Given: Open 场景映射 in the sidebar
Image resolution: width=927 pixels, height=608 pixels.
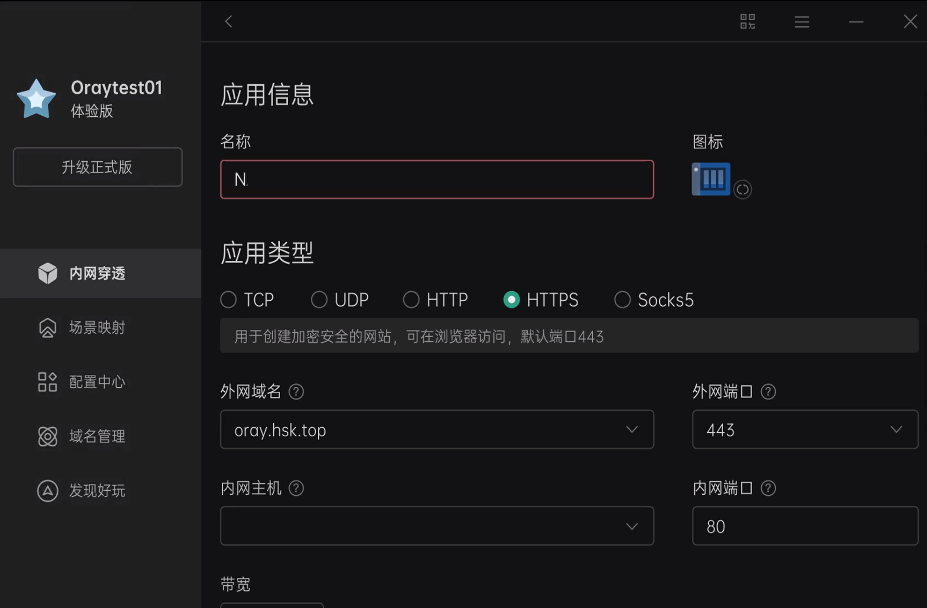Looking at the screenshot, I should (x=96, y=328).
